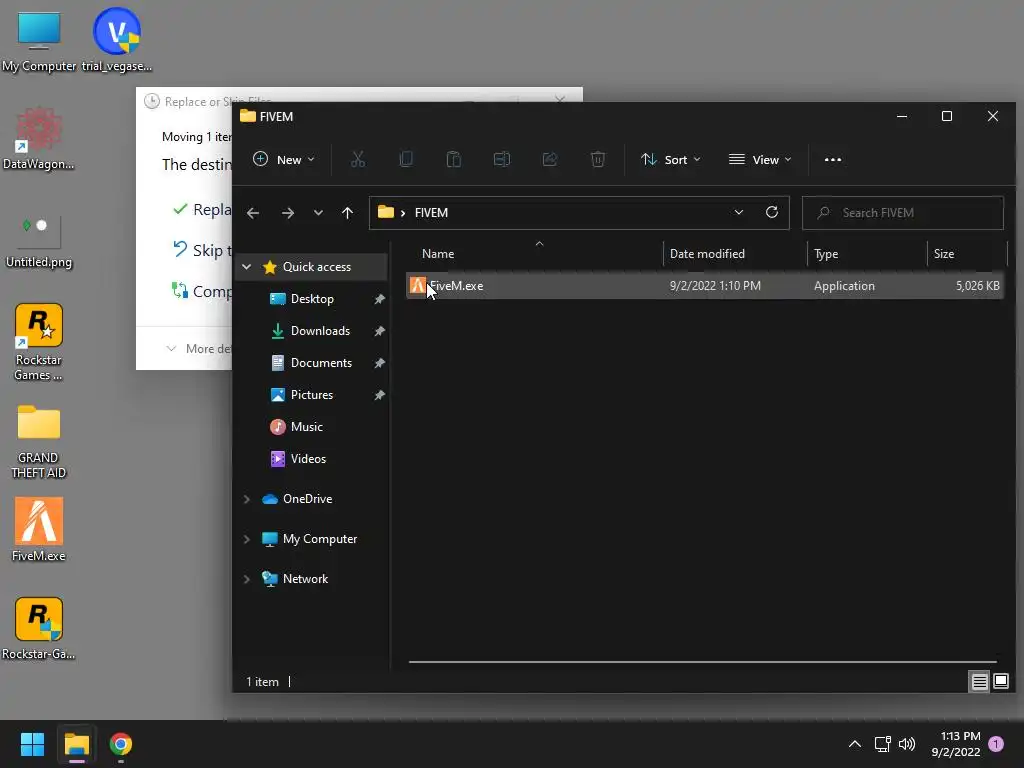Expand address bar history dropdown
Image resolution: width=1024 pixels, height=768 pixels.
tap(739, 212)
